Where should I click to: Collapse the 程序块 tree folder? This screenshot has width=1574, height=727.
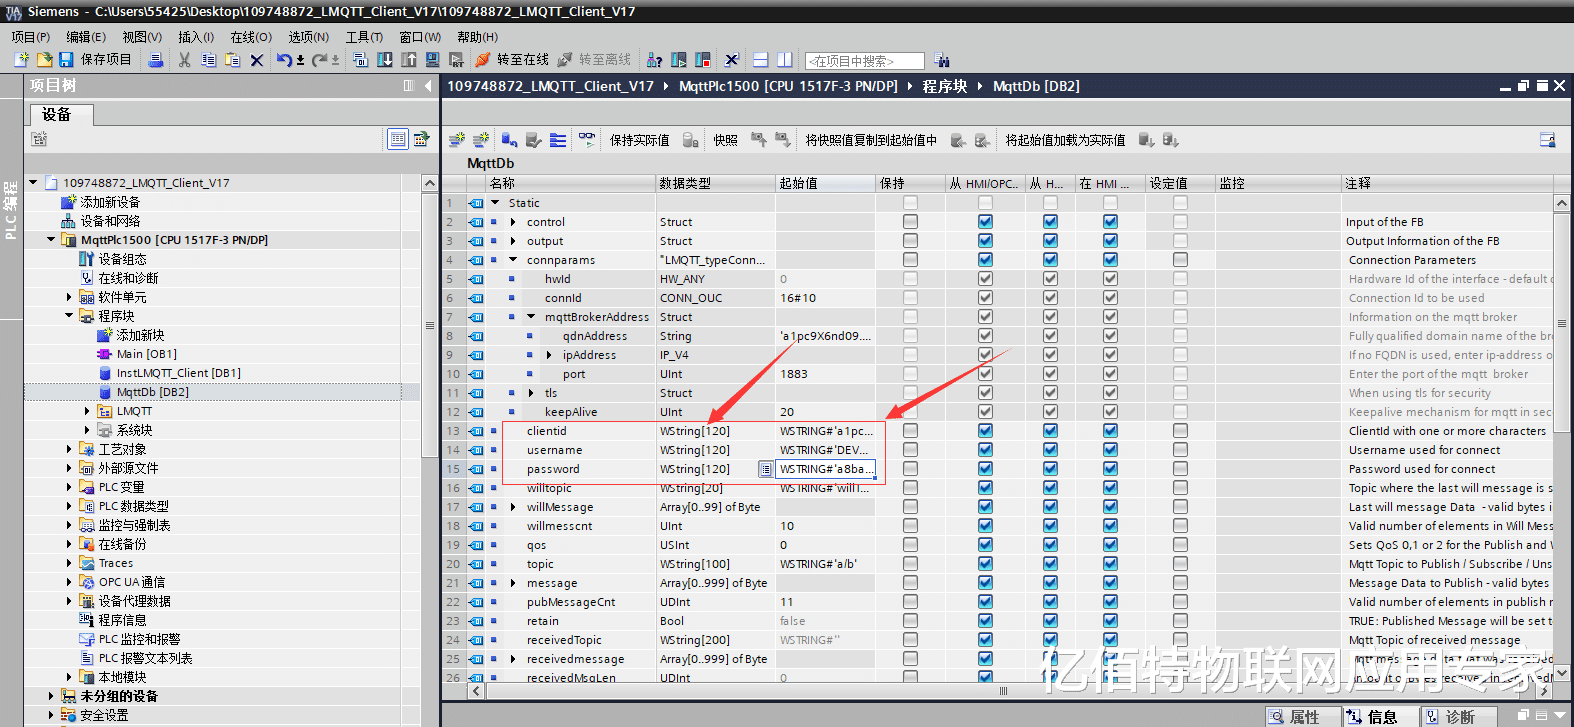tap(69, 316)
